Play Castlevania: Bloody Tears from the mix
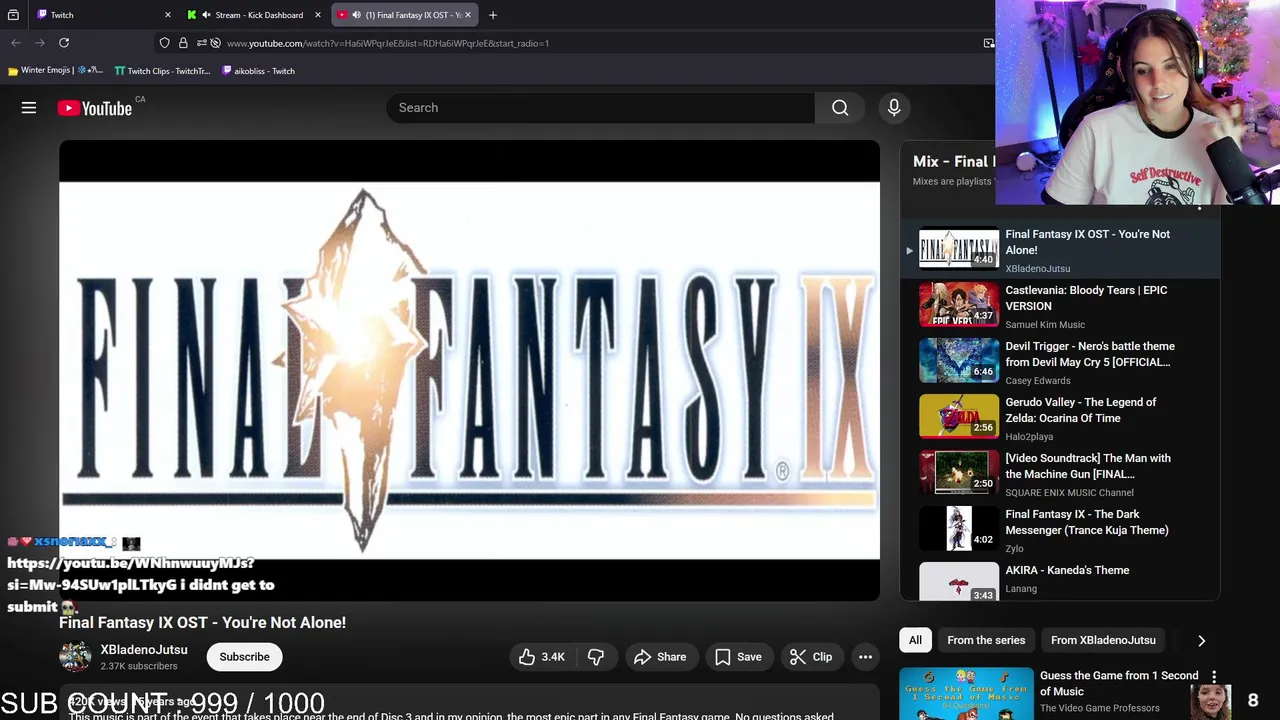This screenshot has width=1280, height=720. (1060, 306)
